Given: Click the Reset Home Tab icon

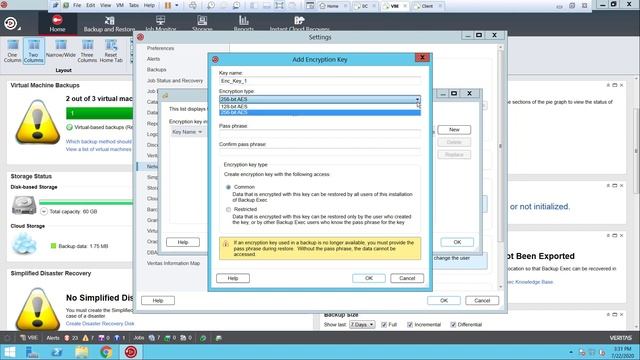Looking at the screenshot, I should pyautogui.click(x=111, y=51).
